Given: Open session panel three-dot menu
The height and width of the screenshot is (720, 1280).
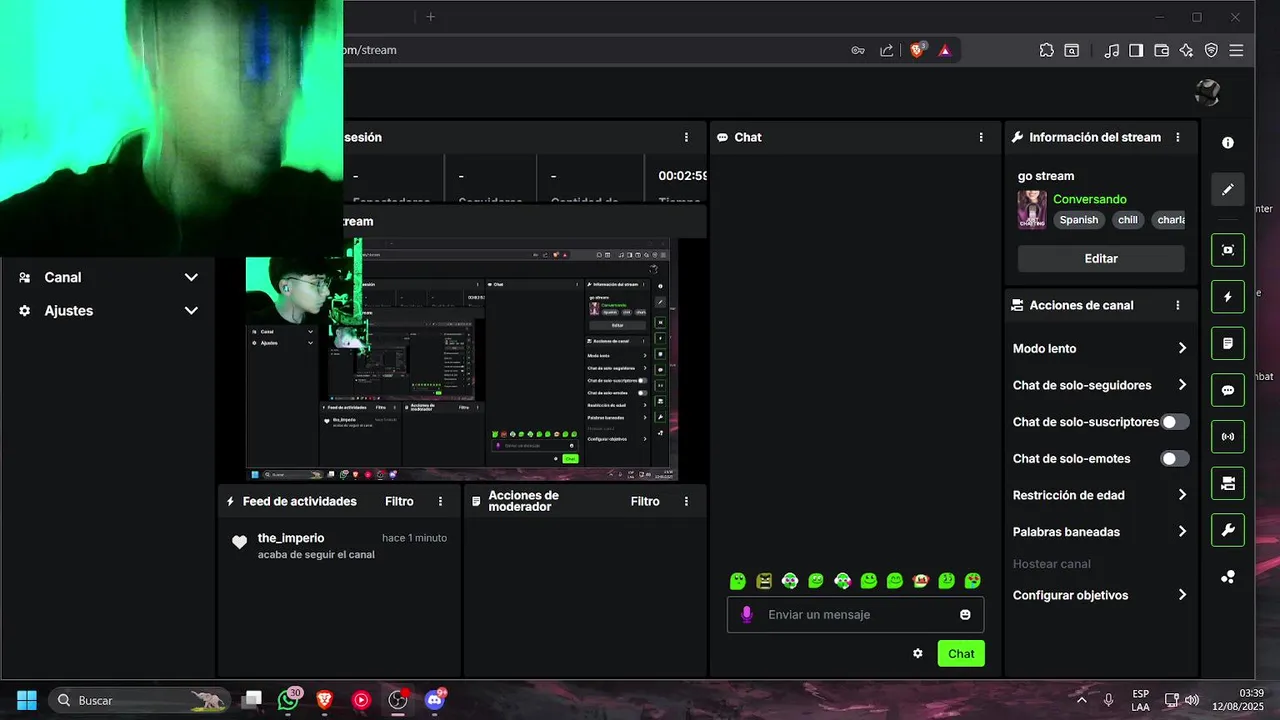Looking at the screenshot, I should point(686,137).
